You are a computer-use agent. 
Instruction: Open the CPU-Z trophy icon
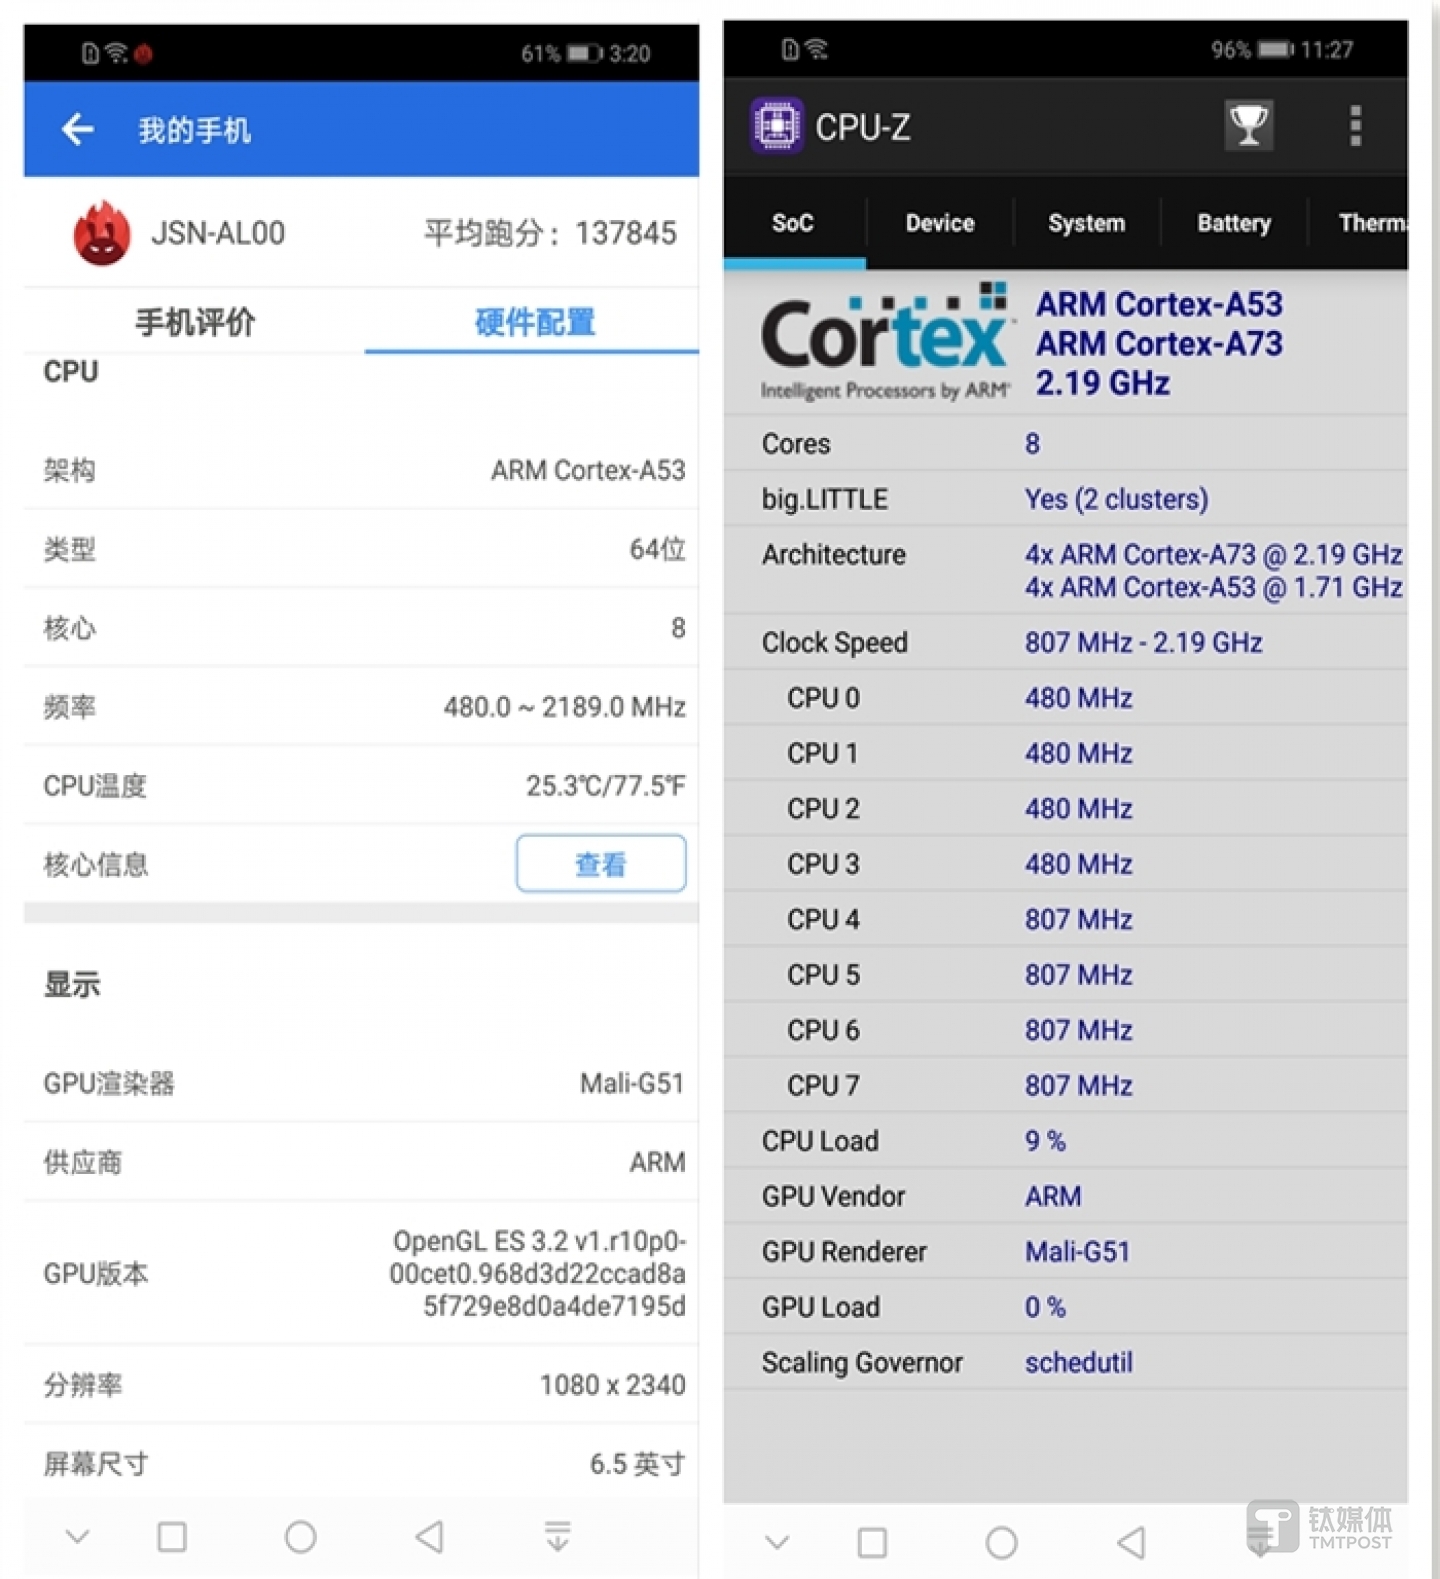click(1248, 126)
